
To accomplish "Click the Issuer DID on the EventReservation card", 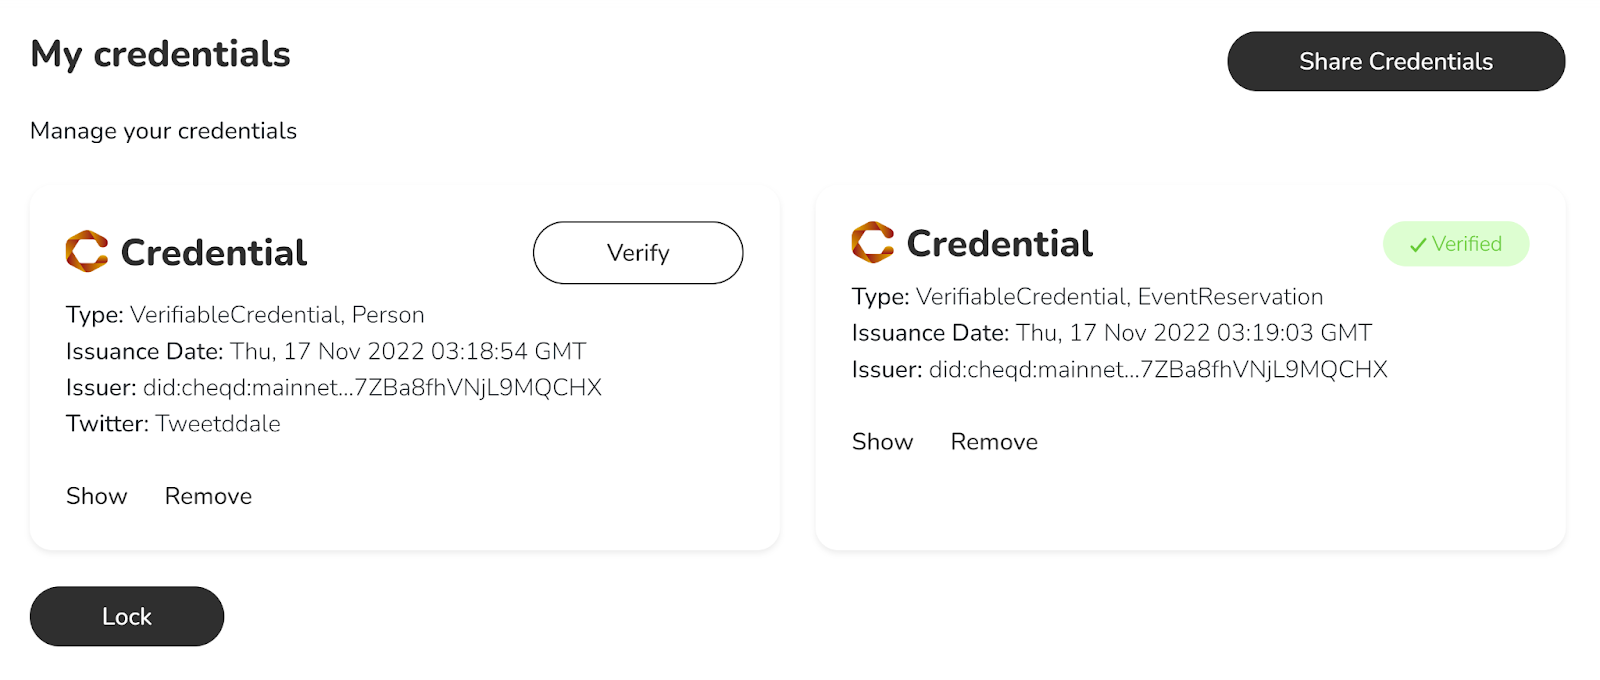I will click(x=1158, y=370).
